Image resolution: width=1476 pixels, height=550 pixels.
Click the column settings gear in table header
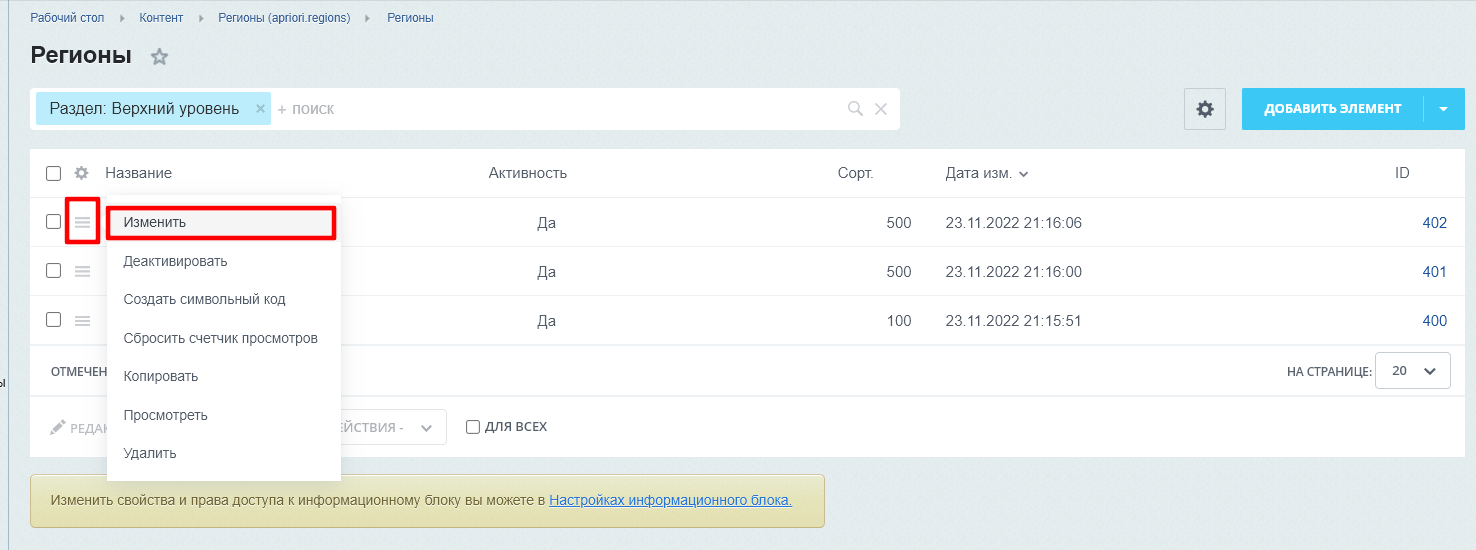[x=82, y=173]
